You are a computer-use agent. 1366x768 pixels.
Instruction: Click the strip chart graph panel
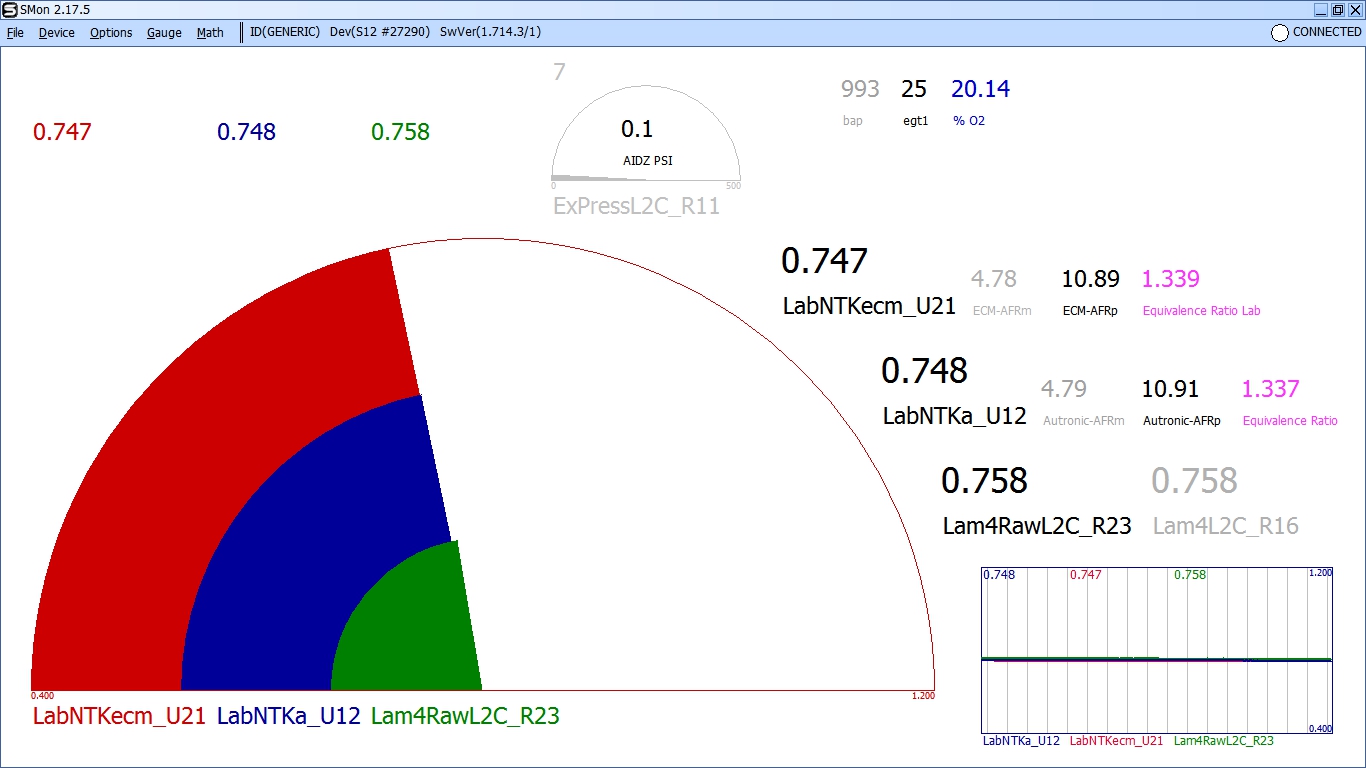click(x=1157, y=650)
